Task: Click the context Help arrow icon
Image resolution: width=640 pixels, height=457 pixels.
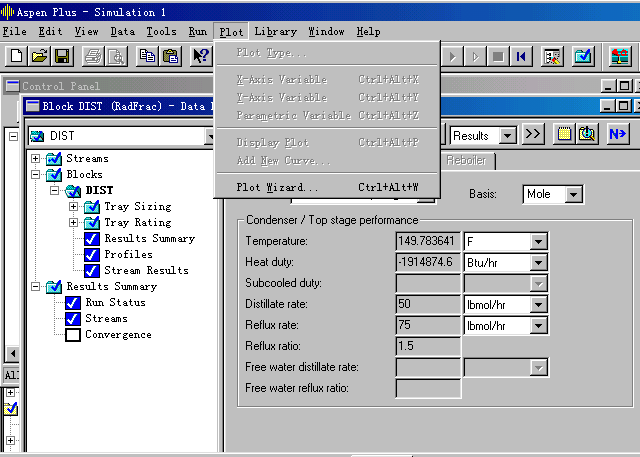Action: 201,56
